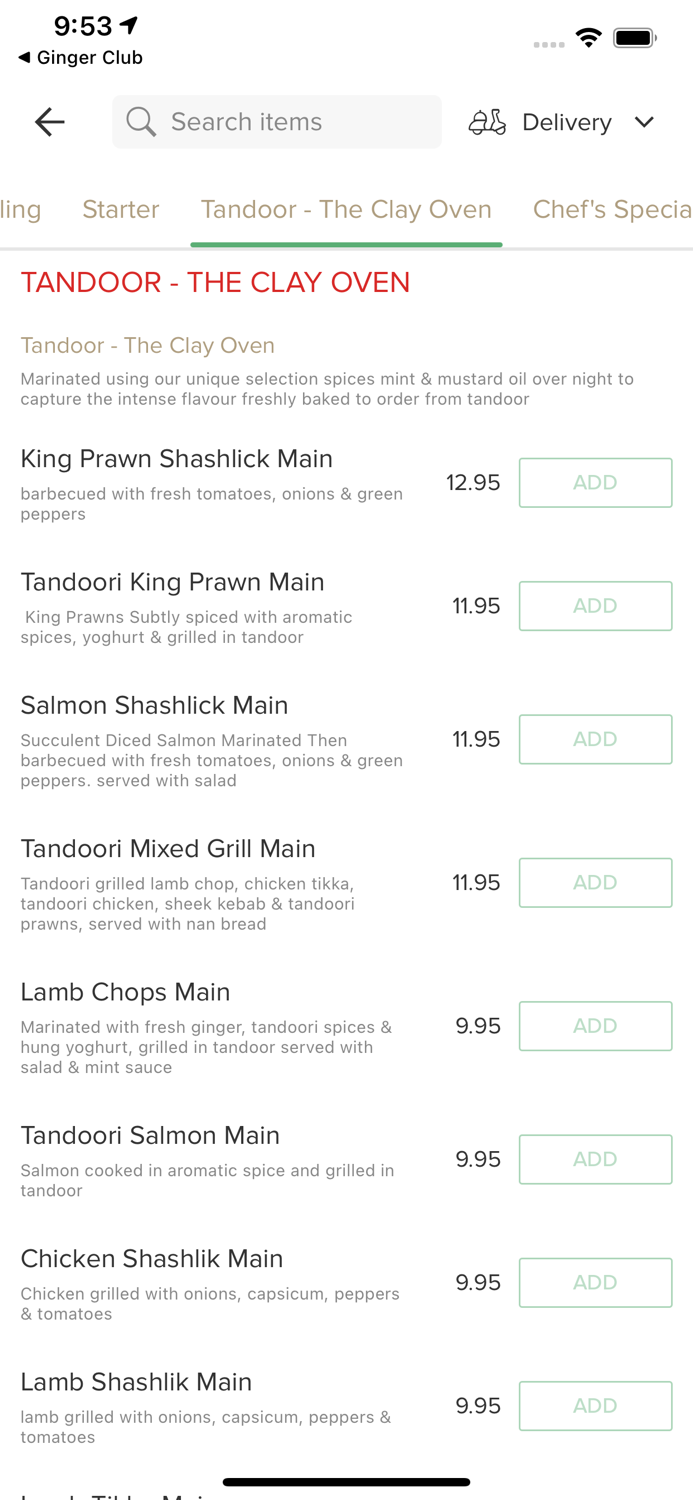Viewport: 693px width, 1500px height.
Task: Tap the magnifying glass search icon
Action: coord(141,122)
